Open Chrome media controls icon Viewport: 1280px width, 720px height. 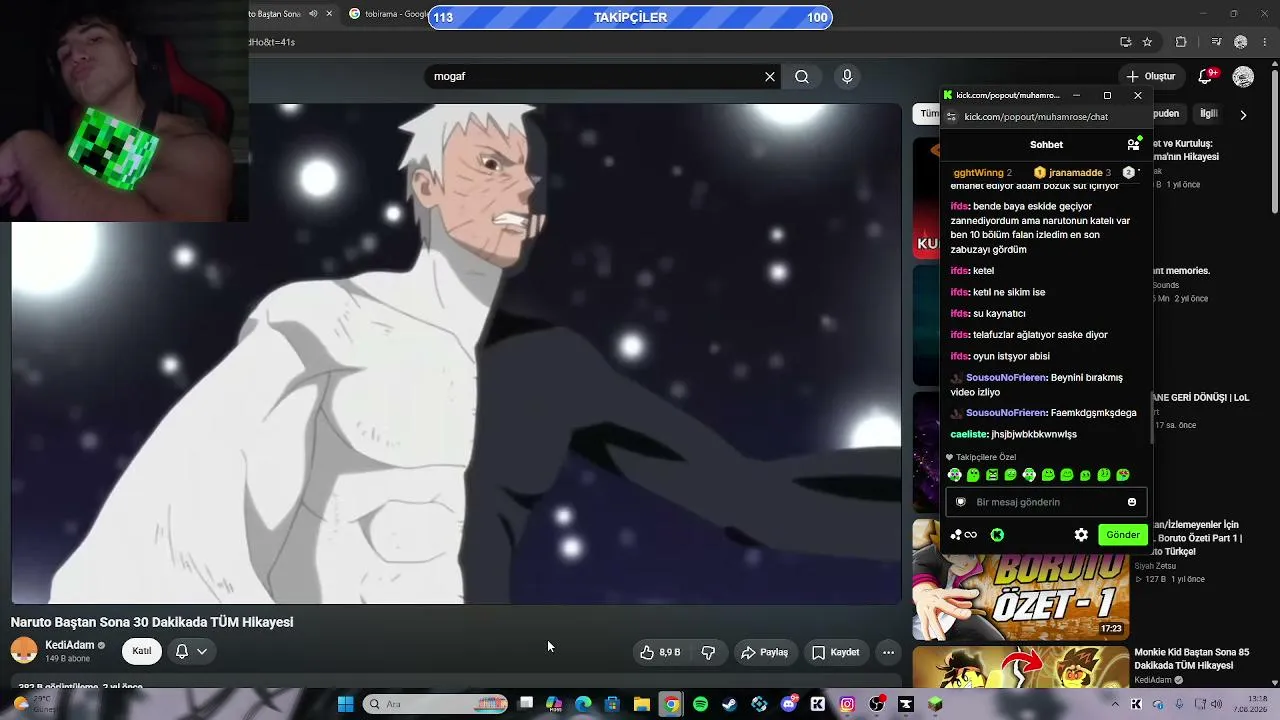pos(1216,42)
